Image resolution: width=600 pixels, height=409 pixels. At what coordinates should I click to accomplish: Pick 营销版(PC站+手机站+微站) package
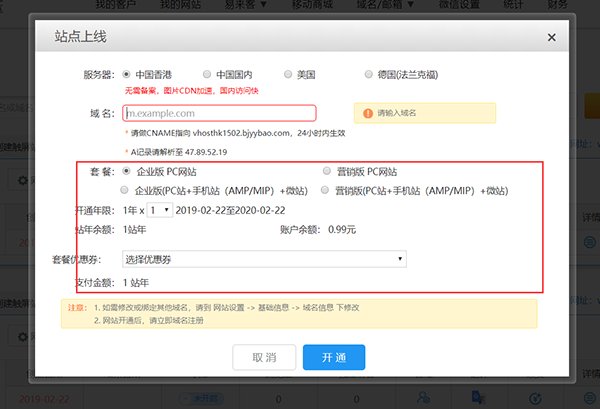point(326,190)
